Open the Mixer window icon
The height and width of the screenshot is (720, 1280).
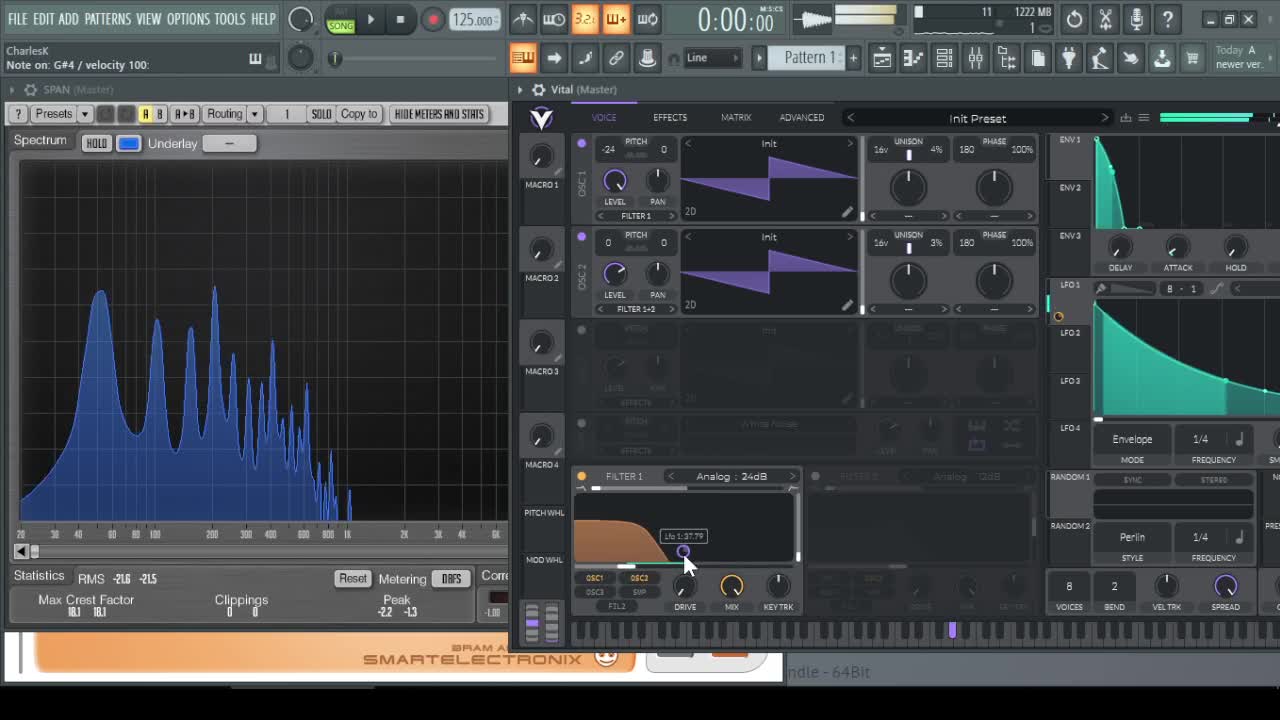coord(975,58)
